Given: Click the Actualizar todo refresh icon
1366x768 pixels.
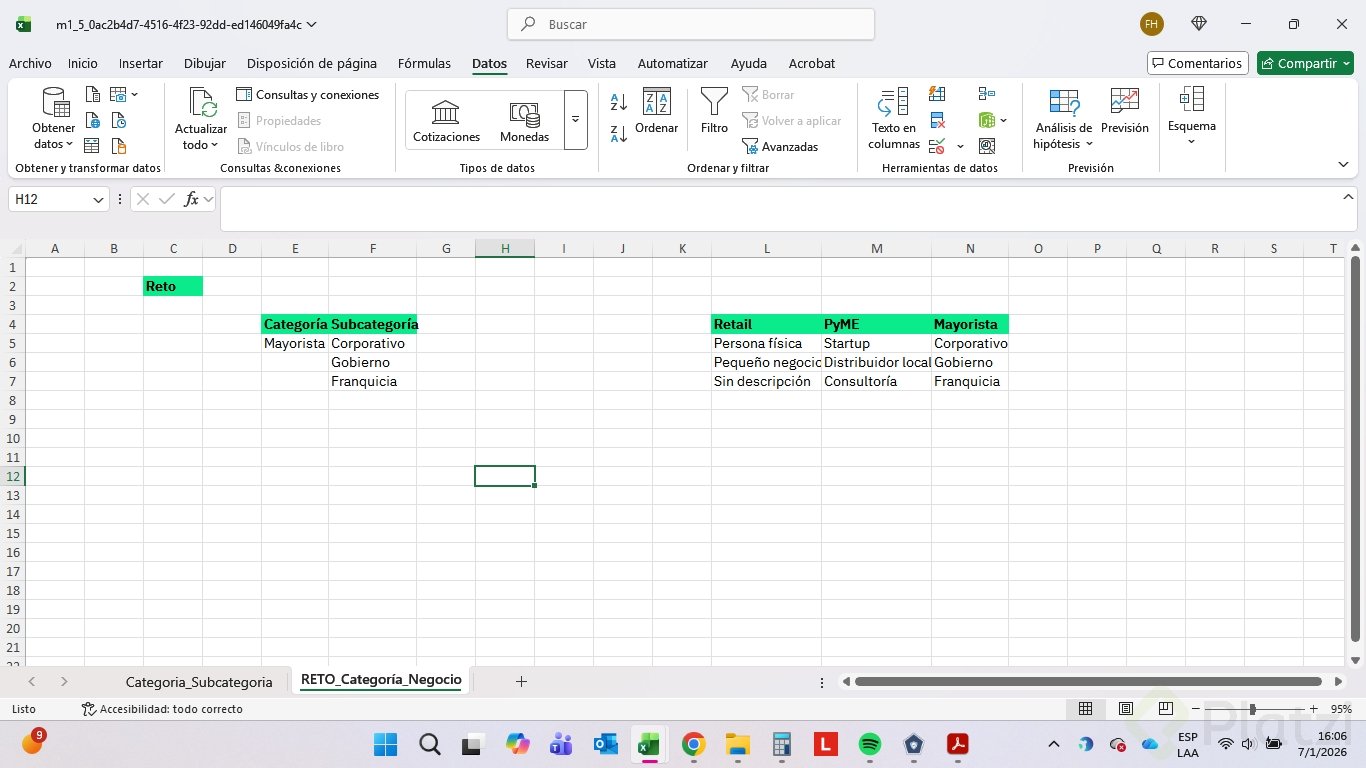Looking at the screenshot, I should [x=201, y=102].
